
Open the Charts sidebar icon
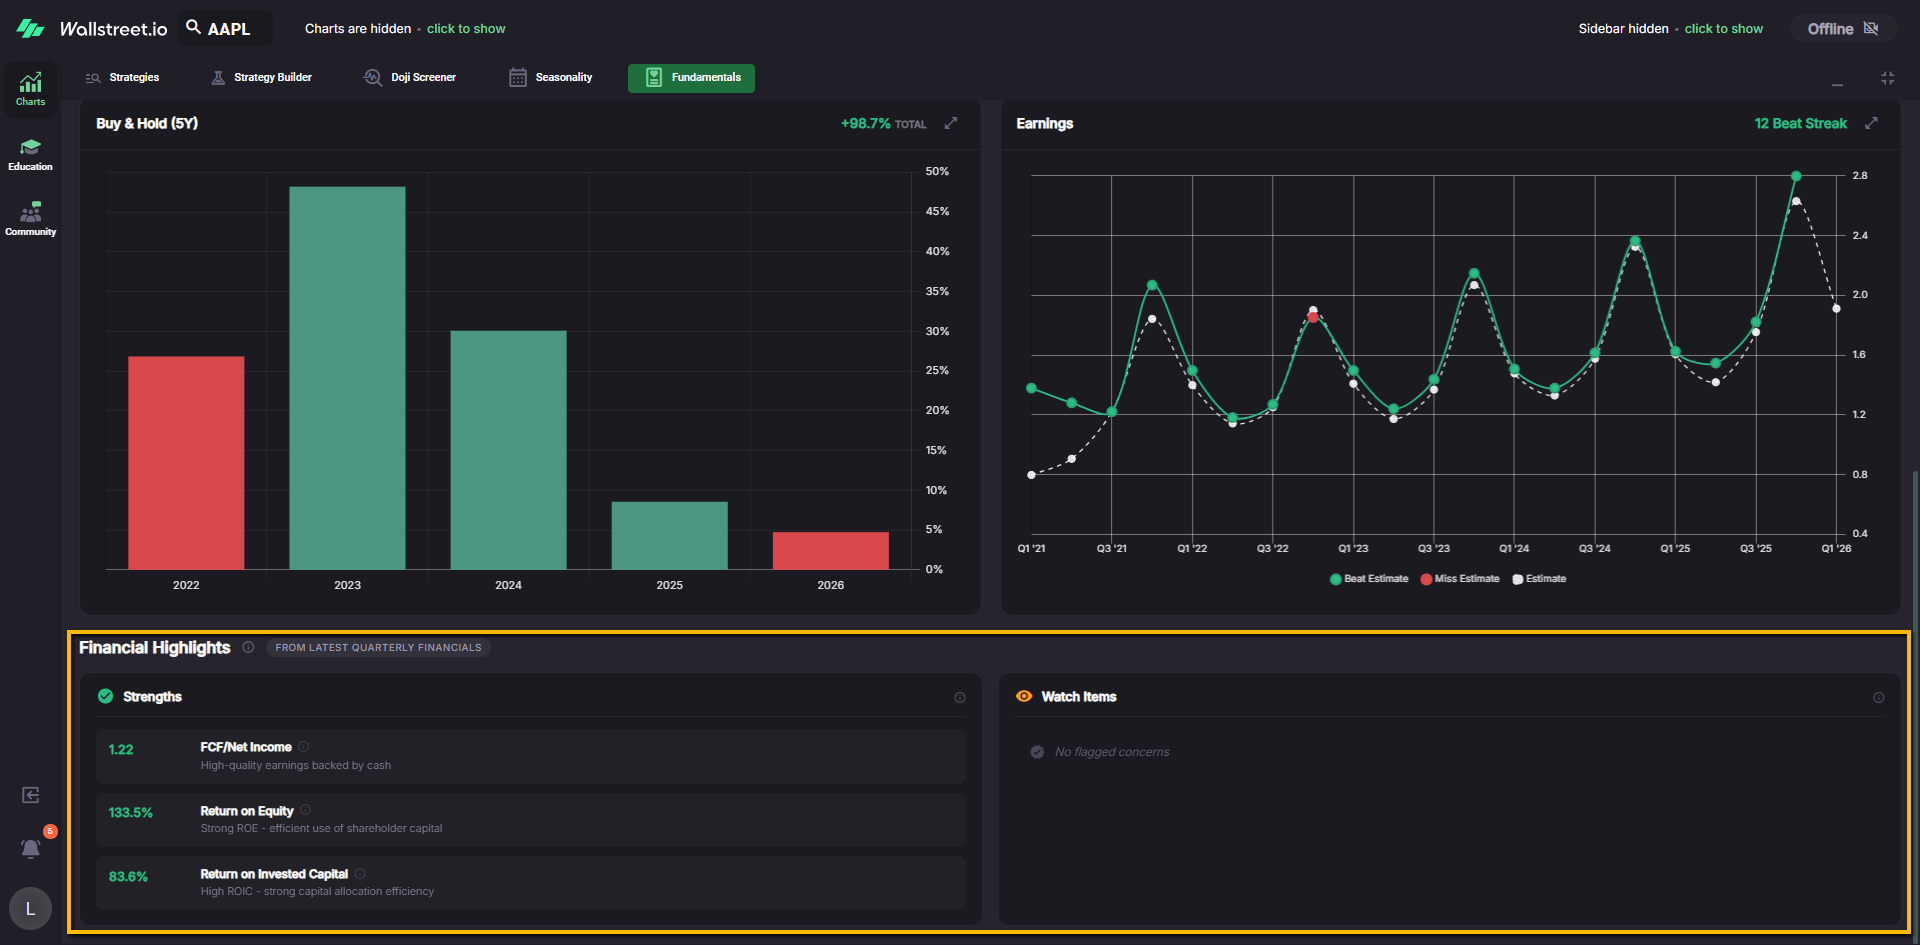(30, 88)
